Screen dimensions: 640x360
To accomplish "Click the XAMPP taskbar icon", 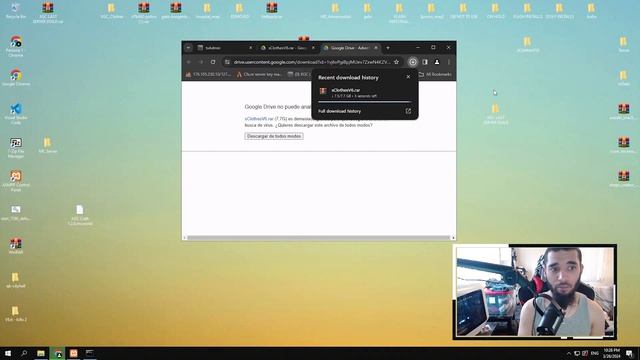I will 73,353.
